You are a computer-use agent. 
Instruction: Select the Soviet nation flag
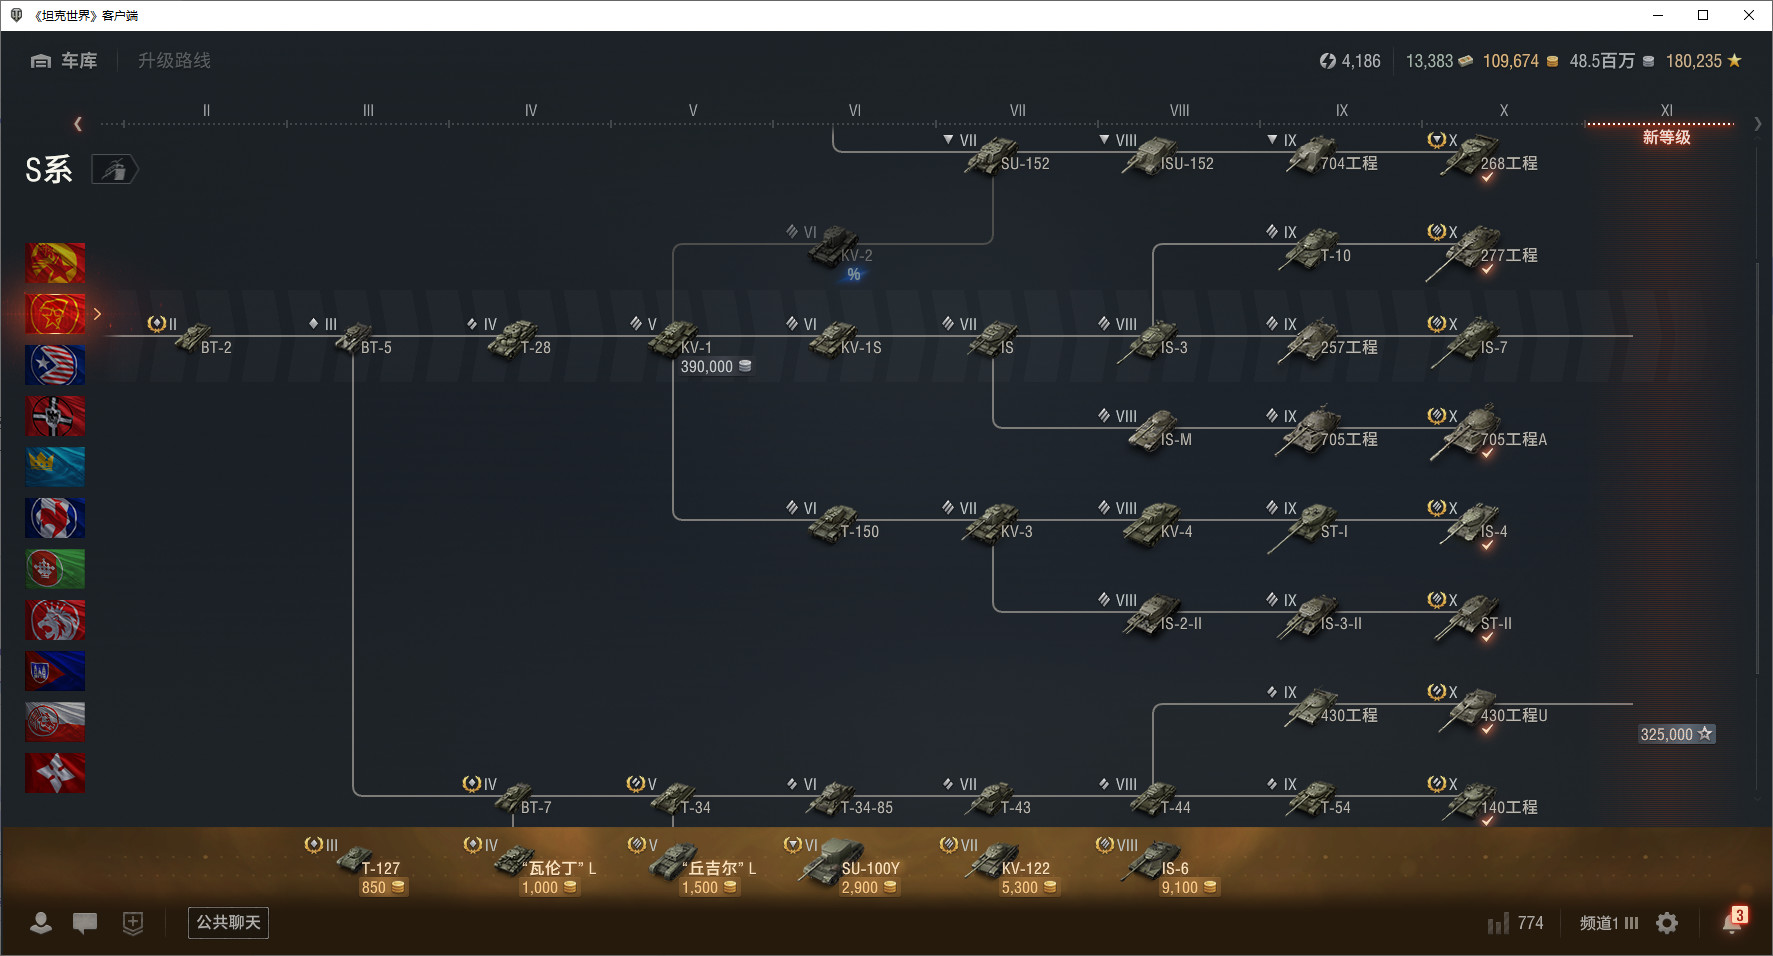click(x=55, y=314)
